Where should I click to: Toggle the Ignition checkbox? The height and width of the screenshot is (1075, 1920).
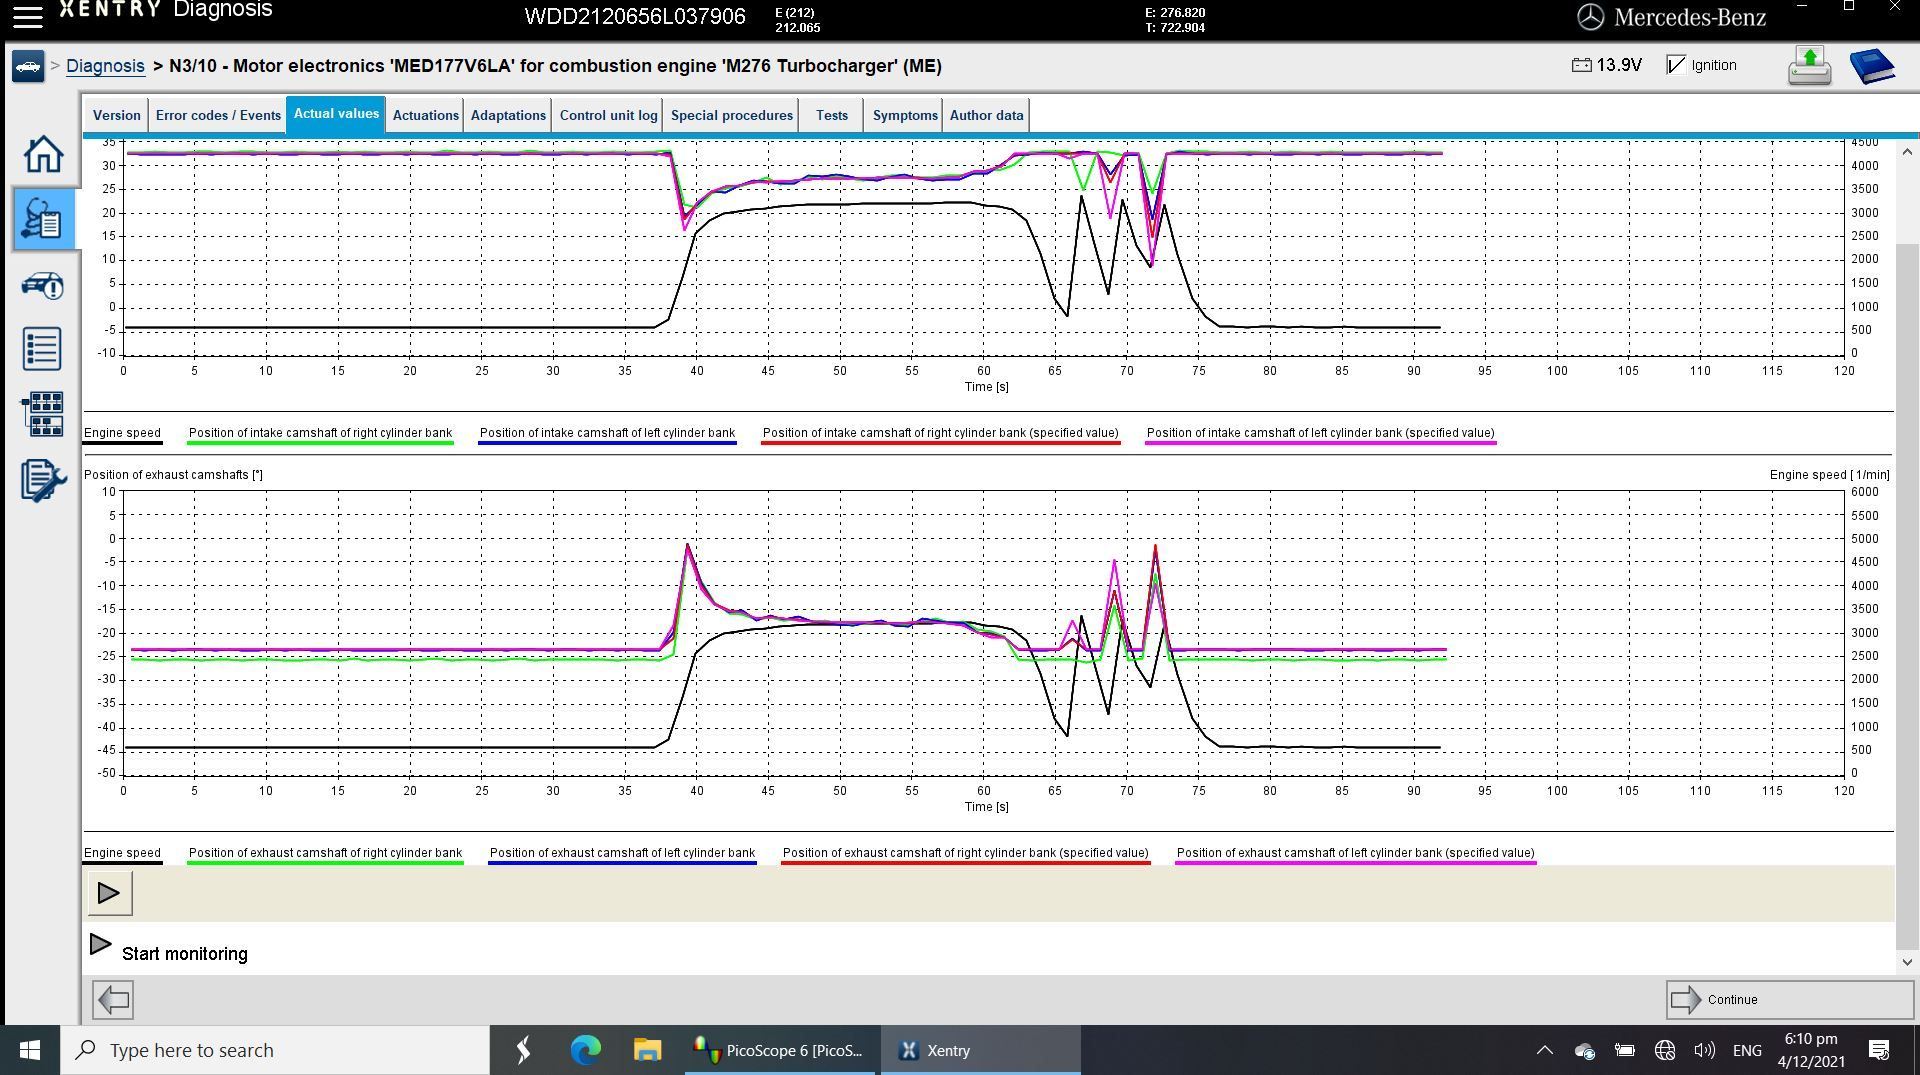[1676, 65]
